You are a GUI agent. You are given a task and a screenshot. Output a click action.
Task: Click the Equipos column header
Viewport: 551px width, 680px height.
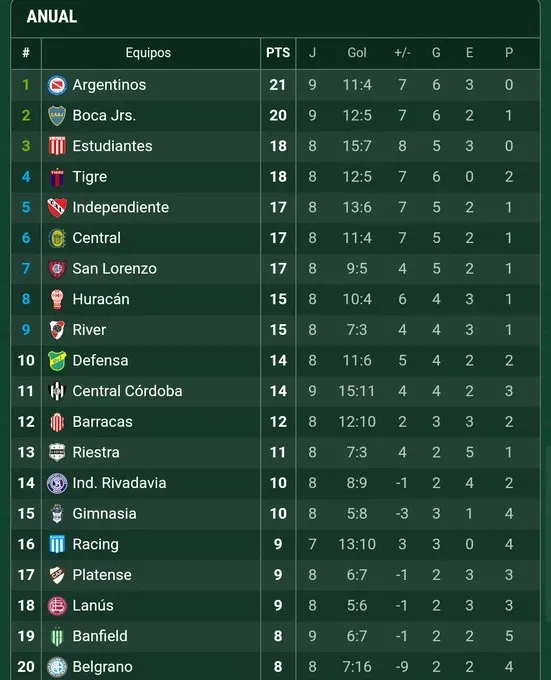pyautogui.click(x=148, y=53)
